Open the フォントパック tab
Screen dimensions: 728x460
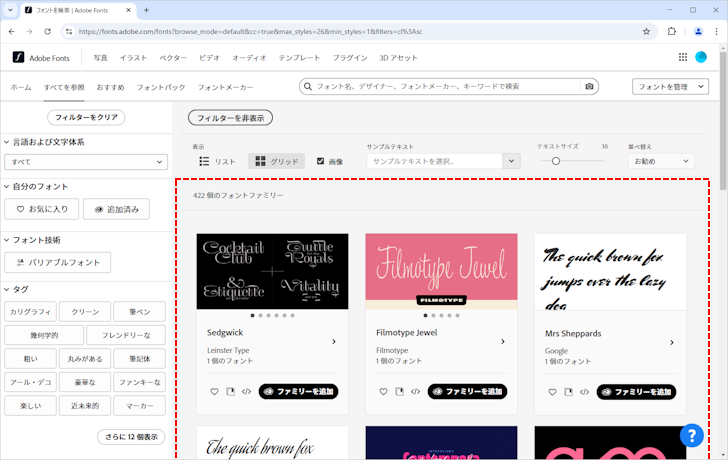tap(161, 88)
